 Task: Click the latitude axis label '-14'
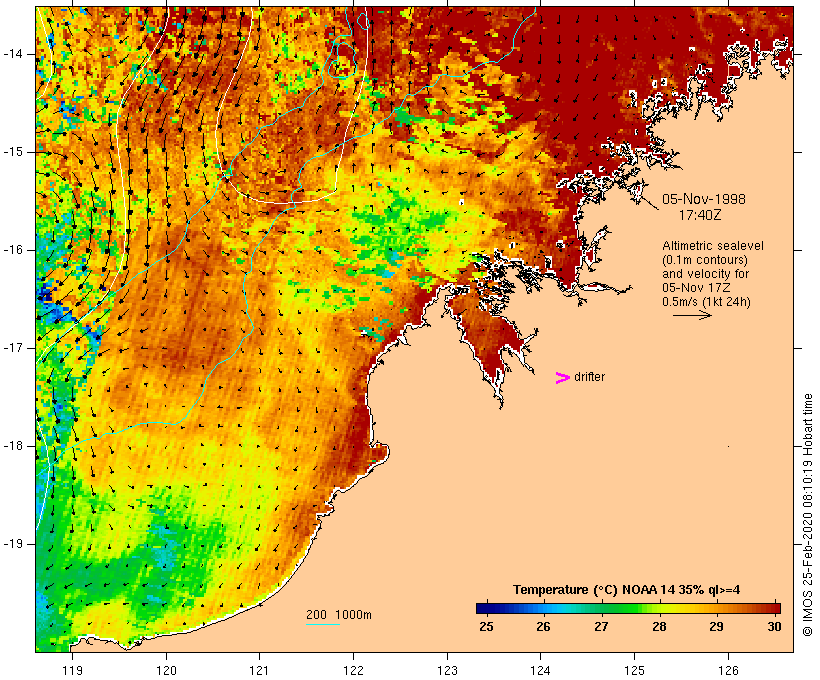point(13,54)
